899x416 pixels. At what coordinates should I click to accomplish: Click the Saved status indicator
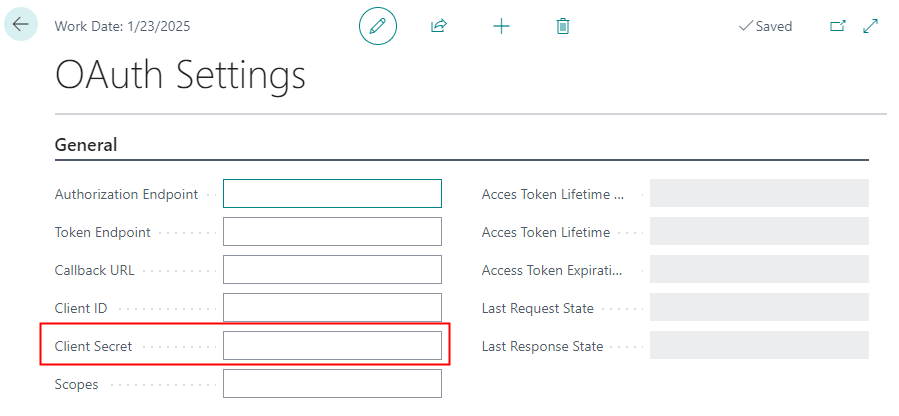765,26
